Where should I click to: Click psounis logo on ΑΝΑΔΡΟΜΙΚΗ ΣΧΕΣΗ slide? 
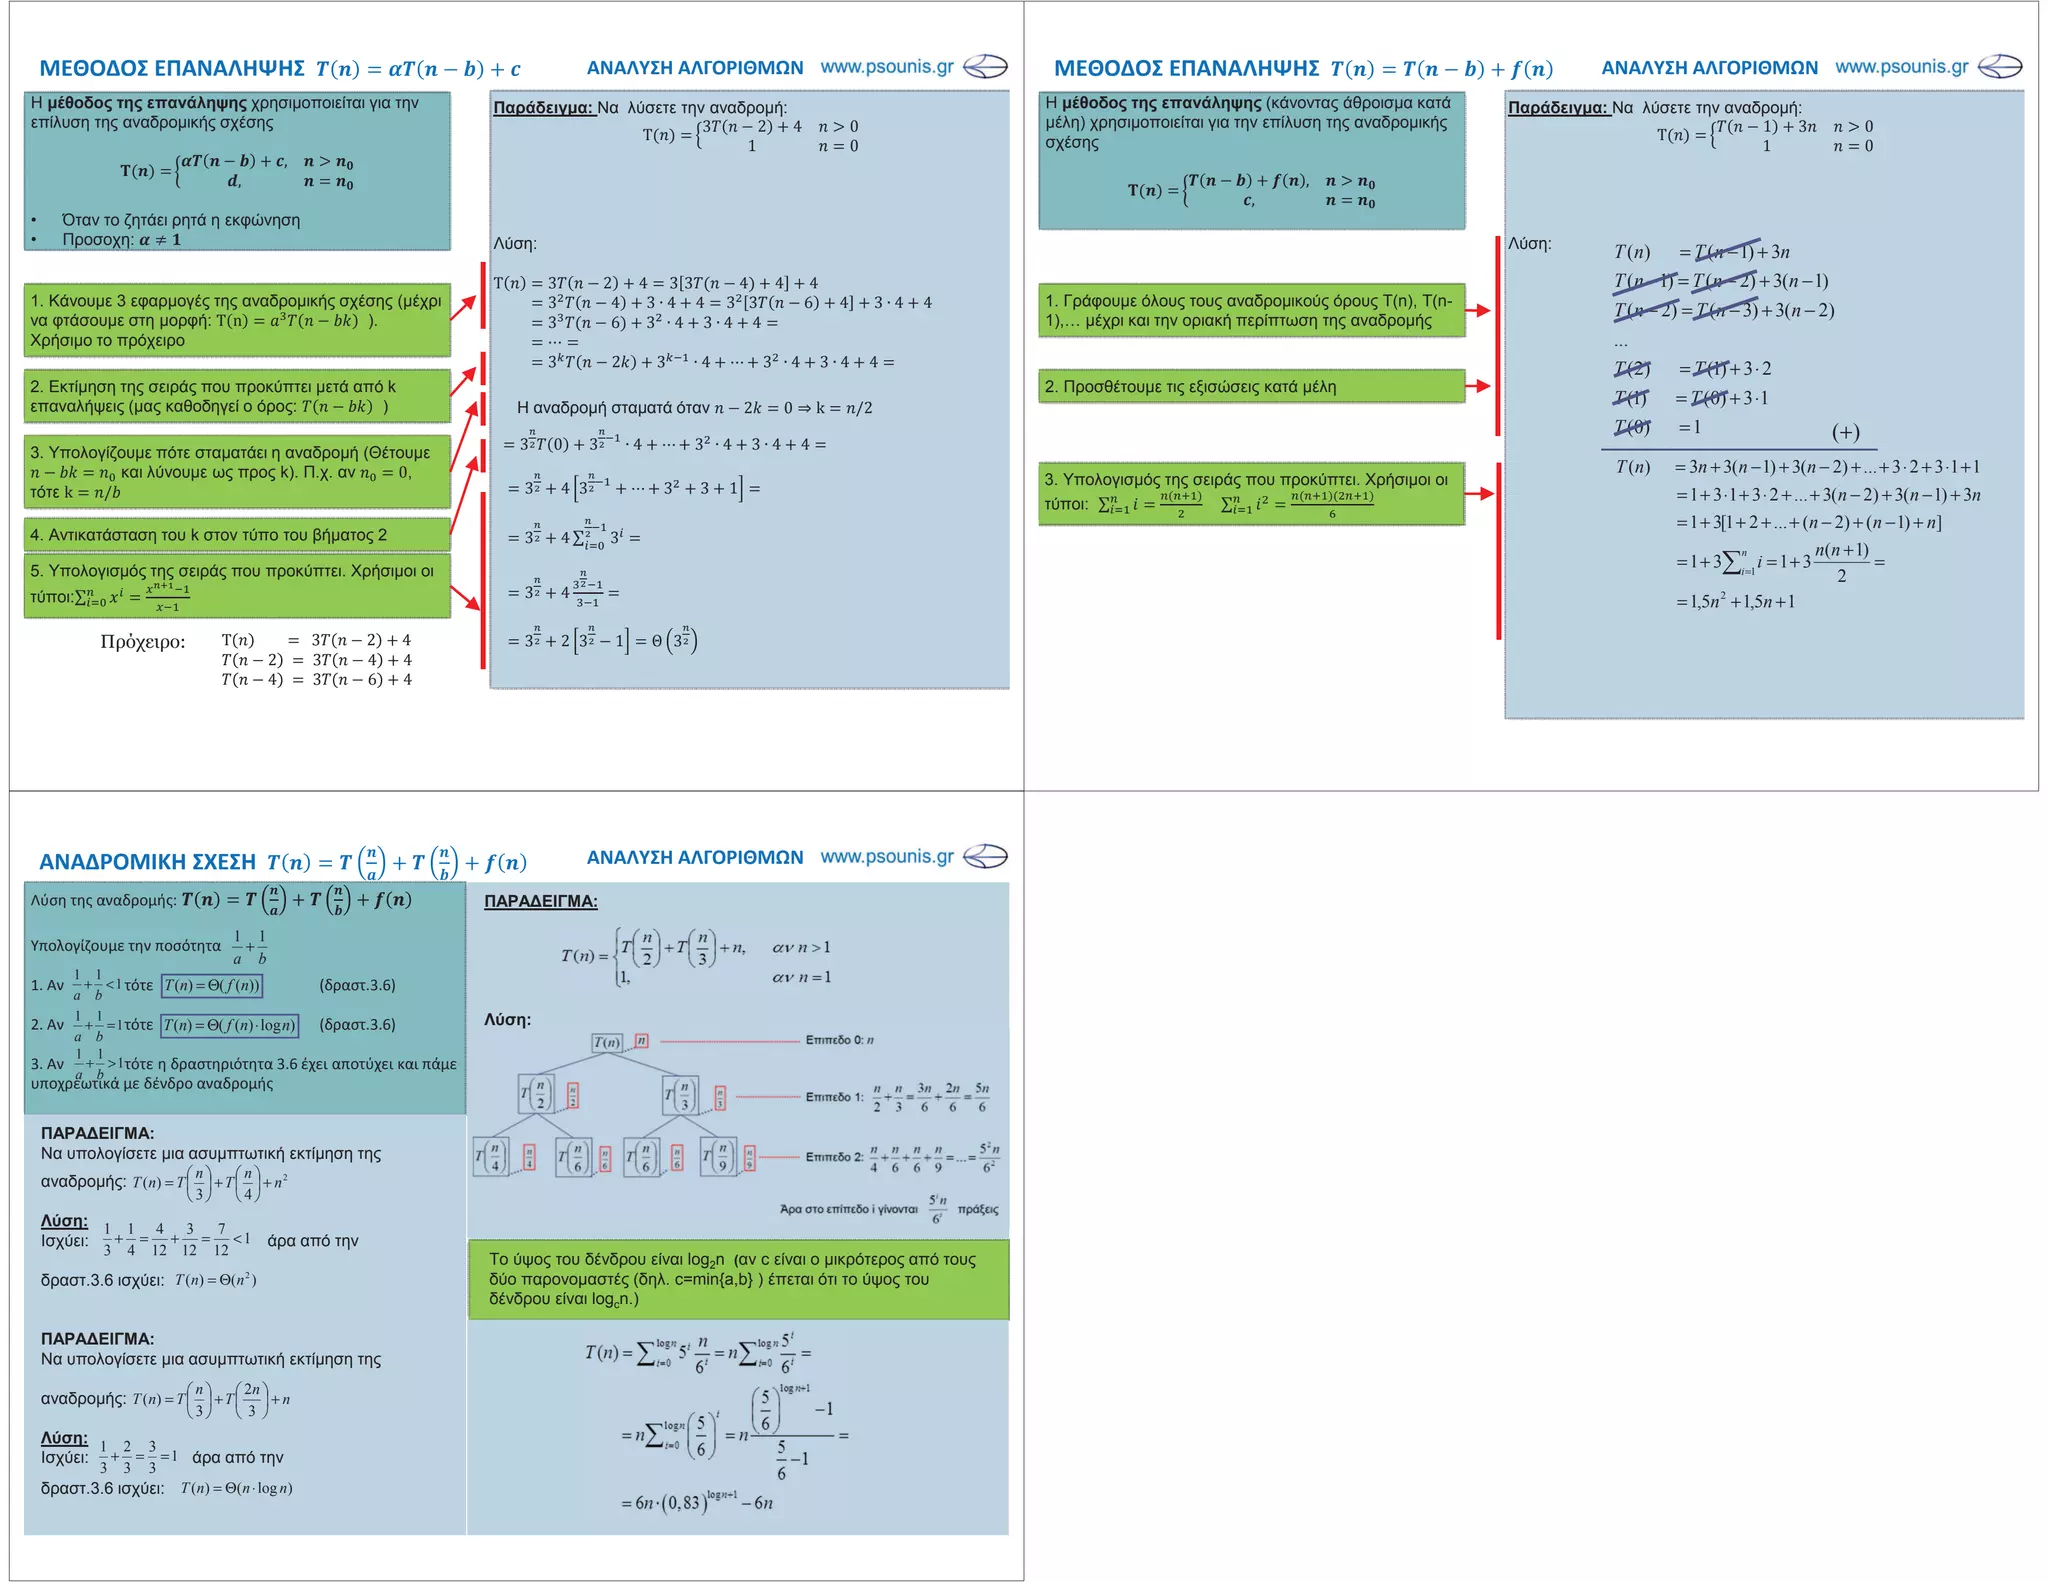tap(985, 857)
